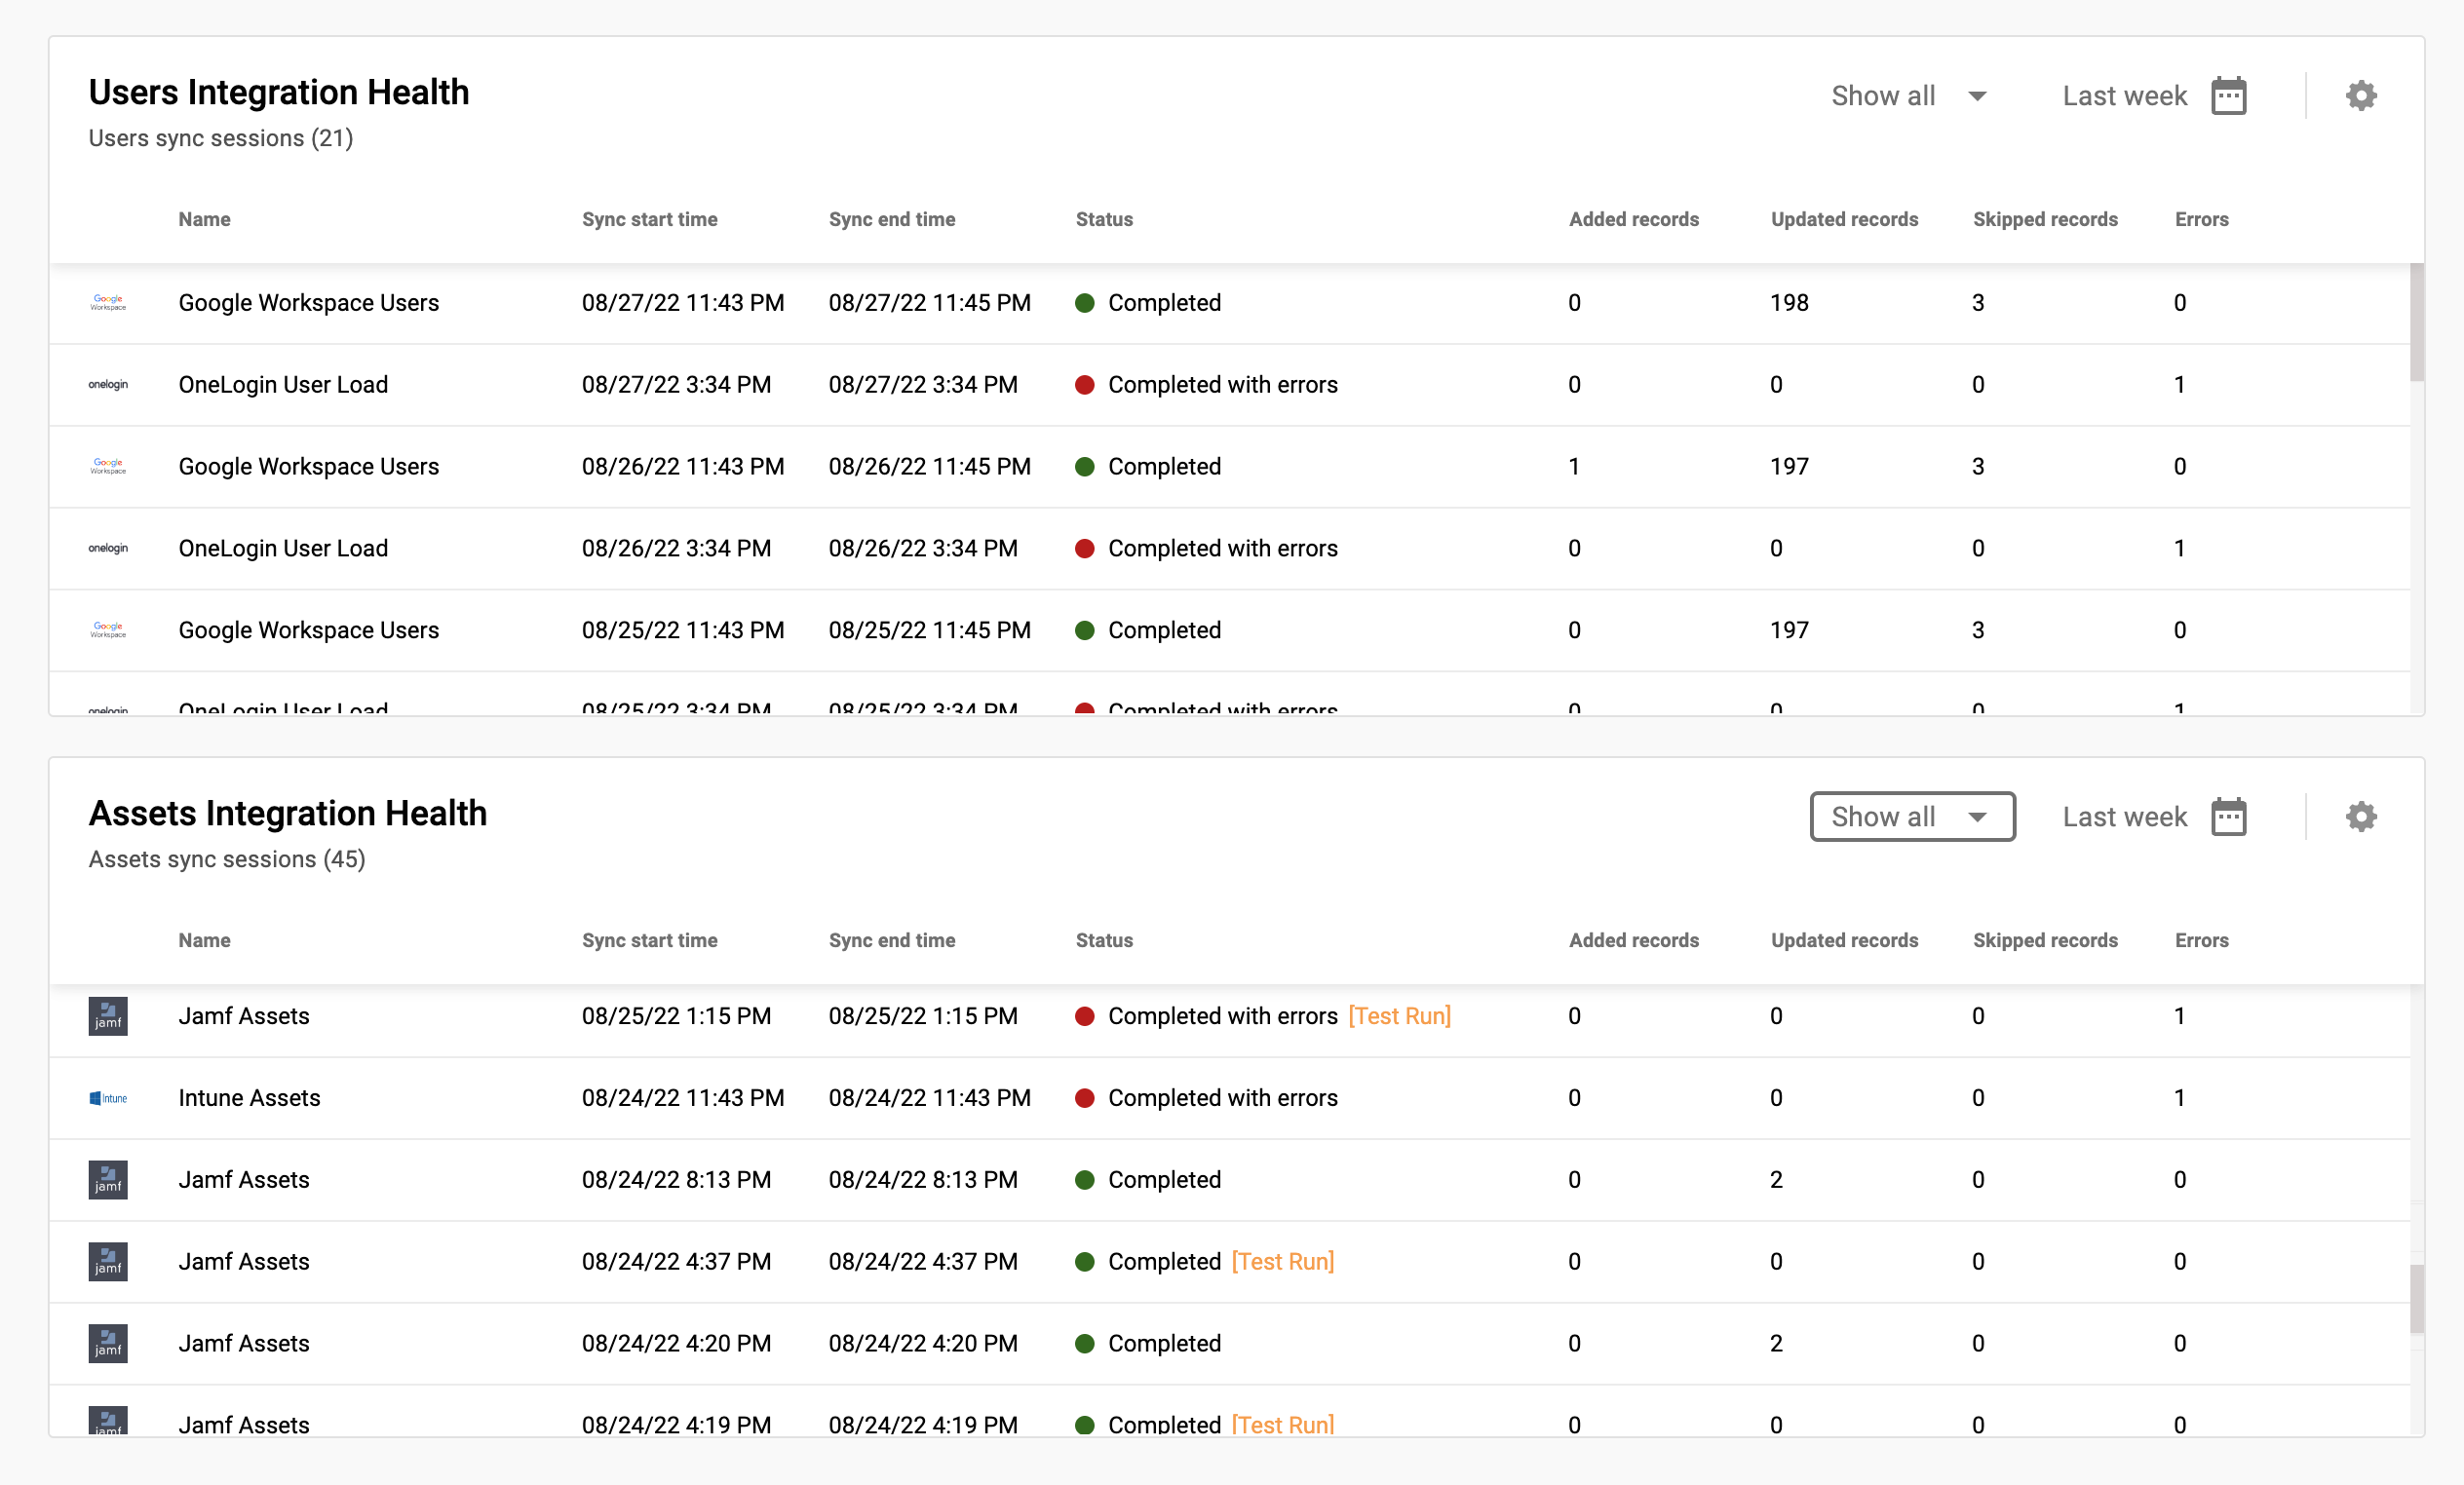Click the Jamf logo in 08/25/22 1:15 PM row
This screenshot has height=1485, width=2464.
pos(108,1016)
